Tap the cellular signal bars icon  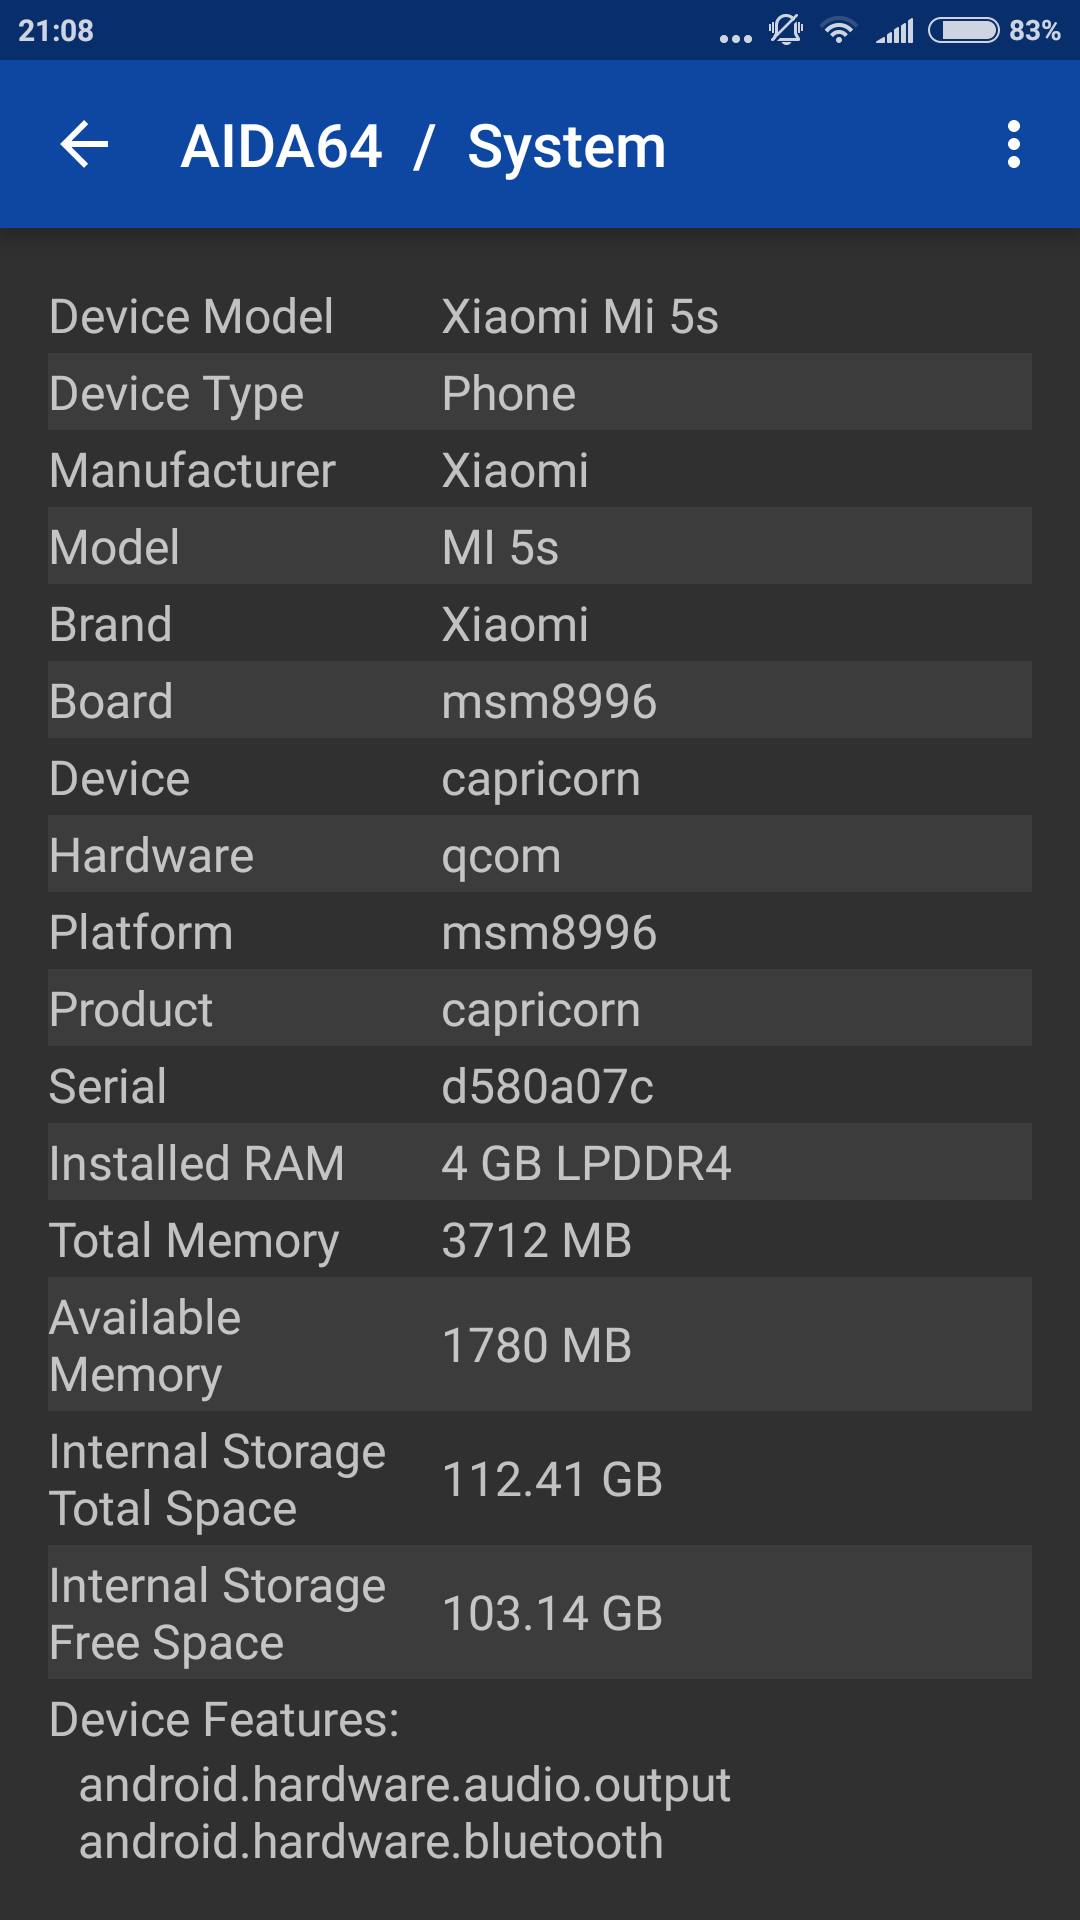[895, 31]
